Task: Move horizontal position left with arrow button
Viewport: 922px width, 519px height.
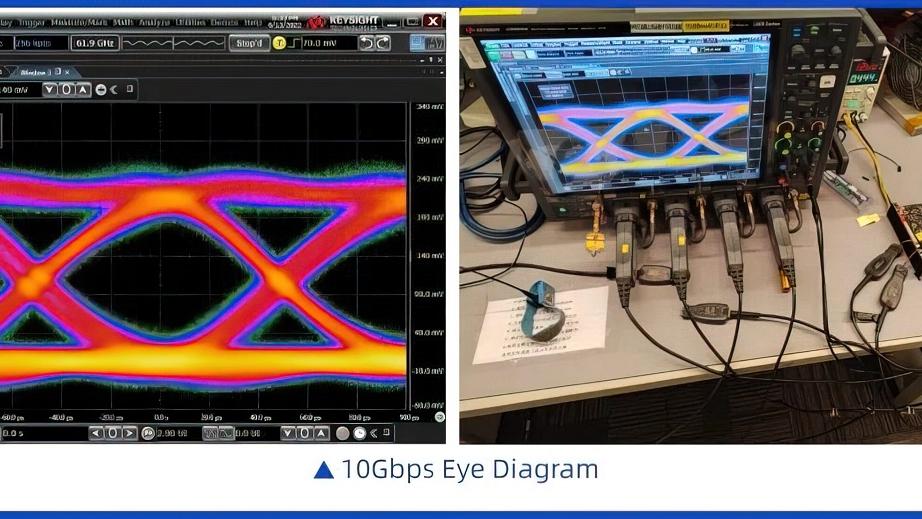Action: (x=96, y=433)
